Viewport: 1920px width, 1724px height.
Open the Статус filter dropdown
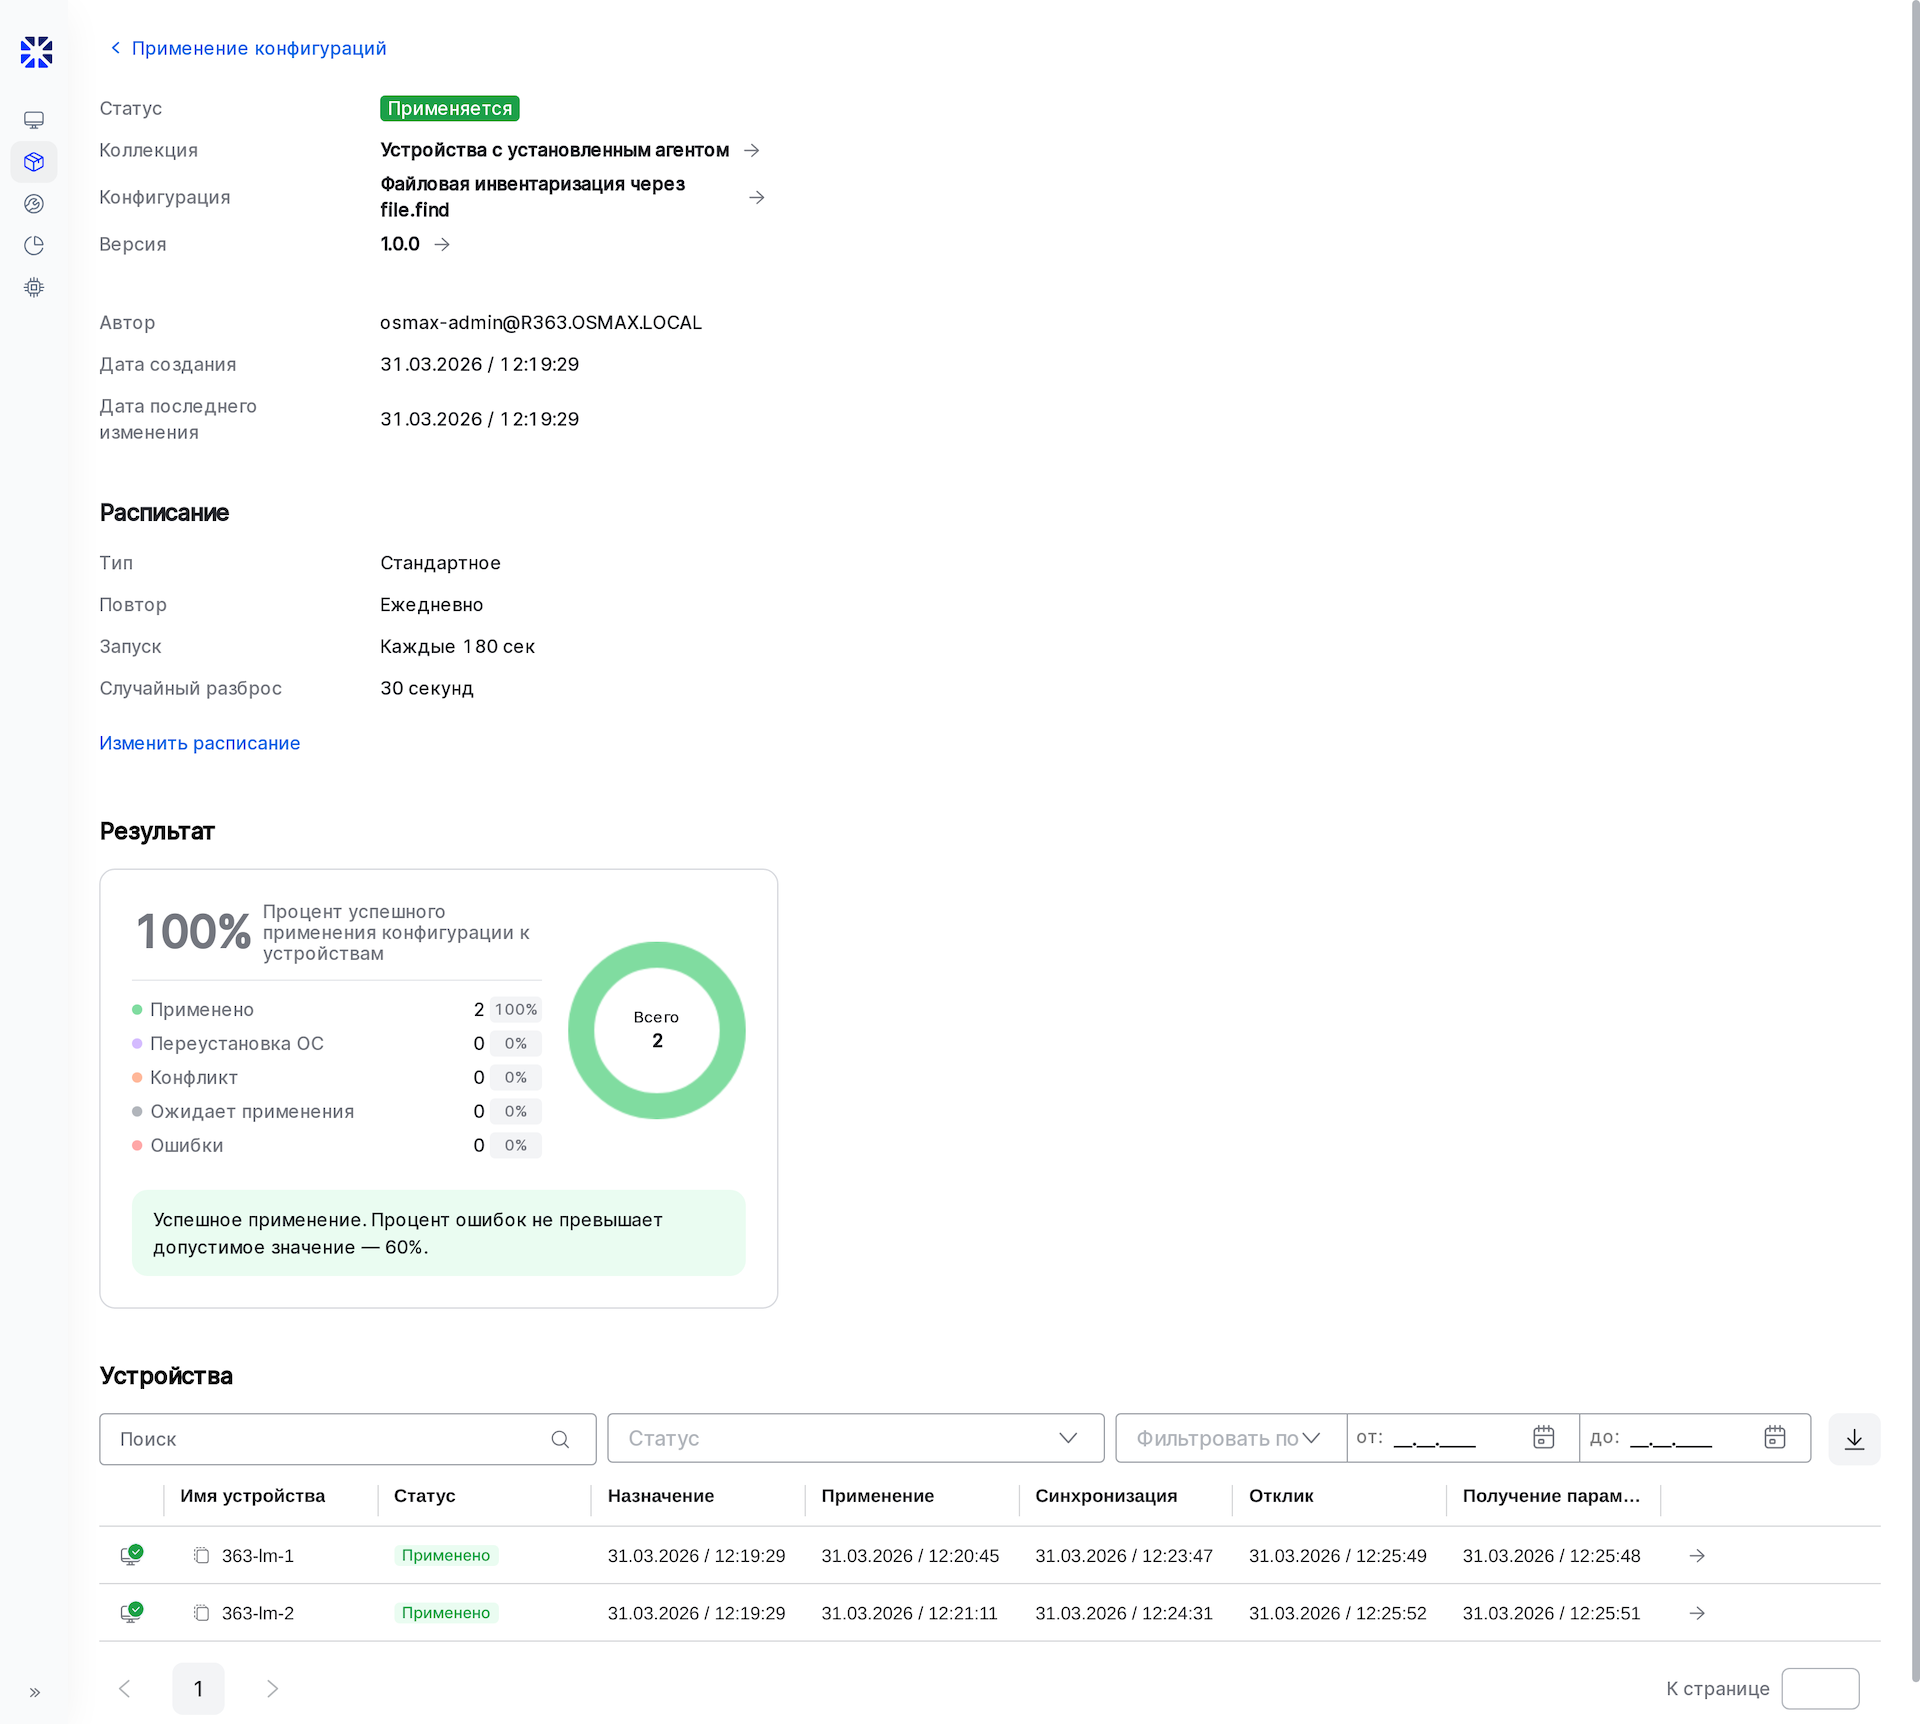tap(855, 1438)
